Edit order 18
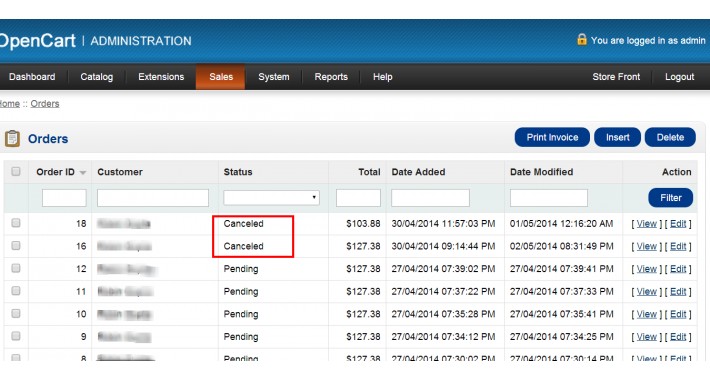The image size is (710, 380). tap(678, 223)
